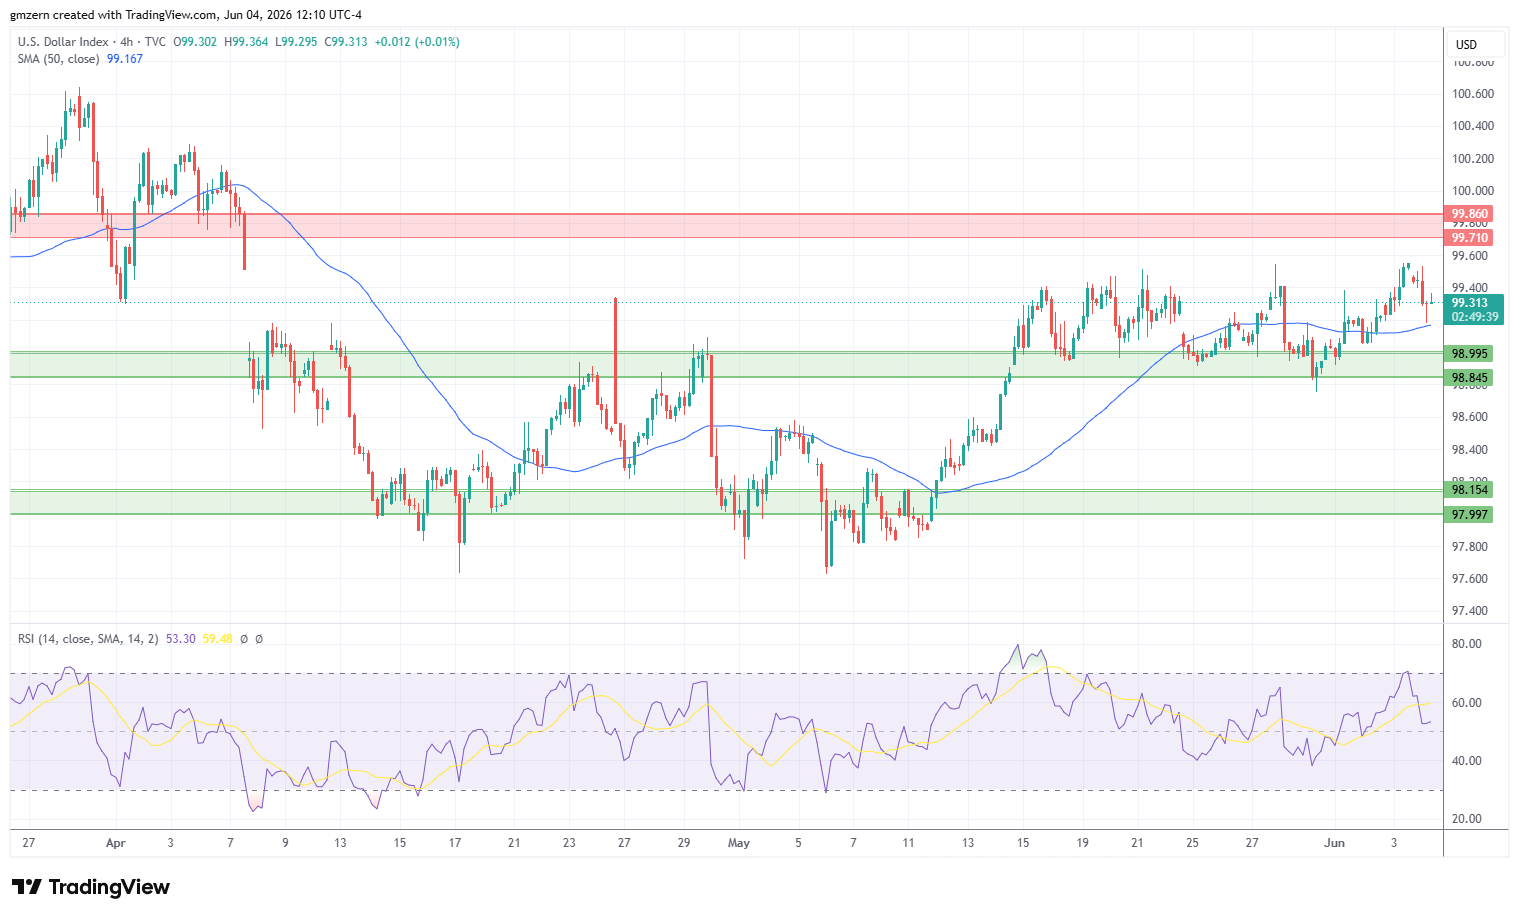The height and width of the screenshot is (917, 1519).
Task: Click the 98.400 price axis tick
Action: pos(1469,450)
